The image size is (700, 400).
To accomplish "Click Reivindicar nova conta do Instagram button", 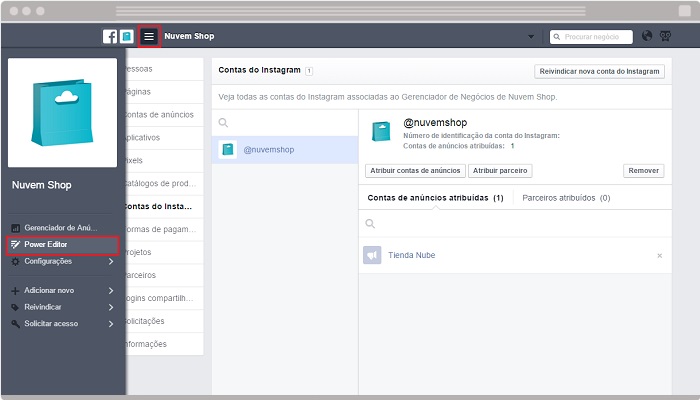I will [599, 71].
